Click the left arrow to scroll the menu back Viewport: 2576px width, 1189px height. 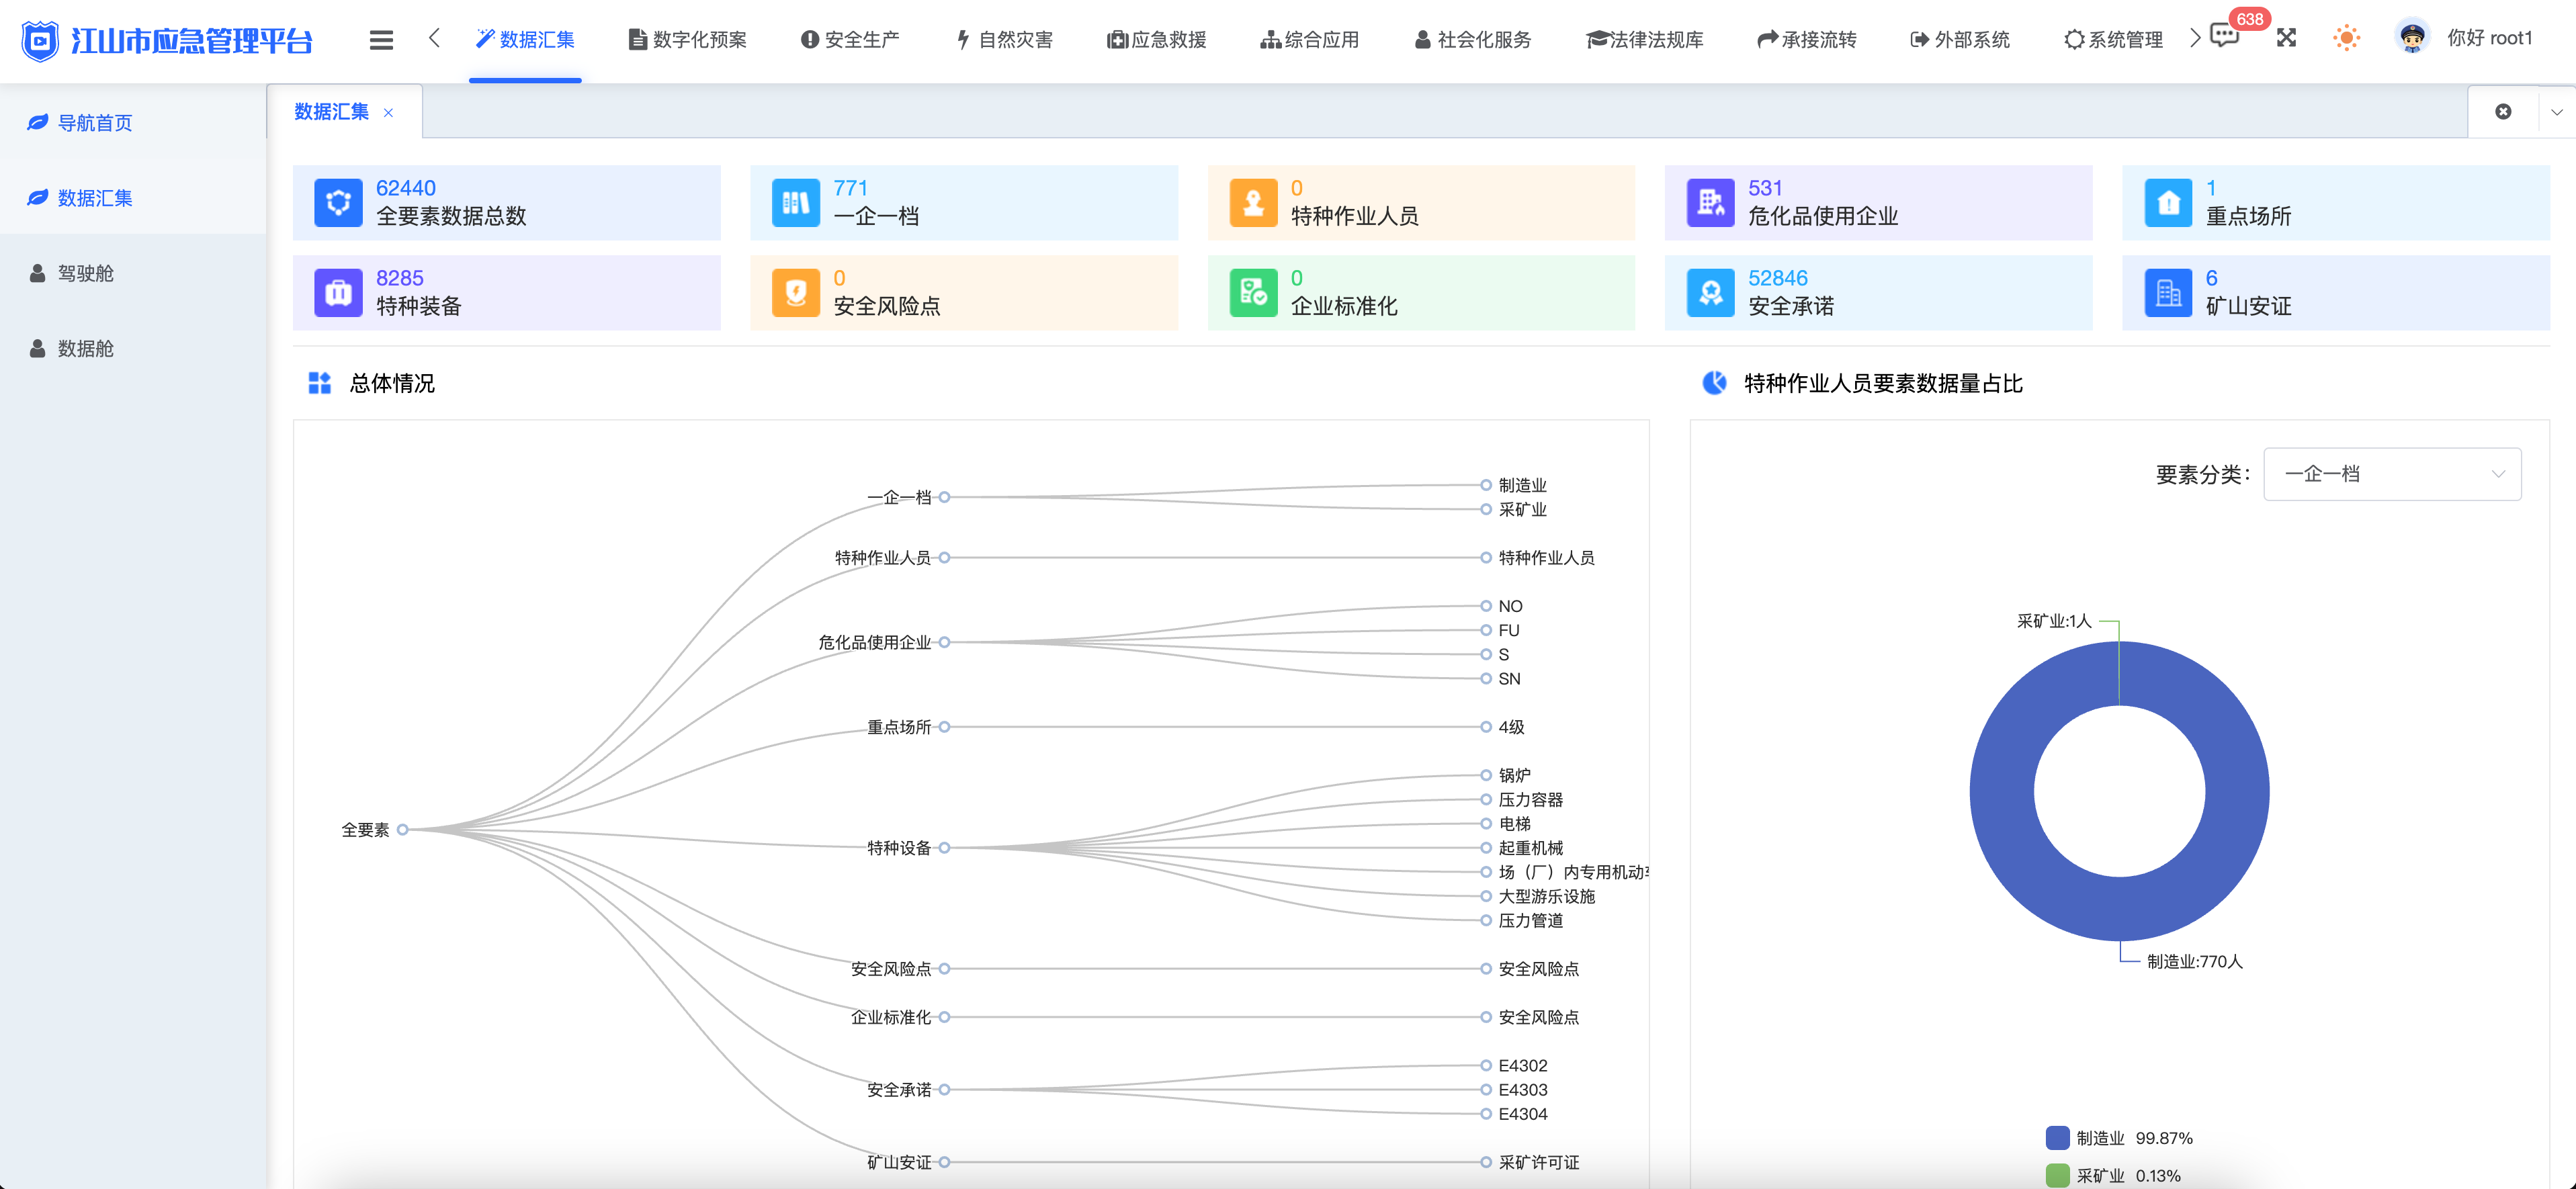click(x=434, y=38)
